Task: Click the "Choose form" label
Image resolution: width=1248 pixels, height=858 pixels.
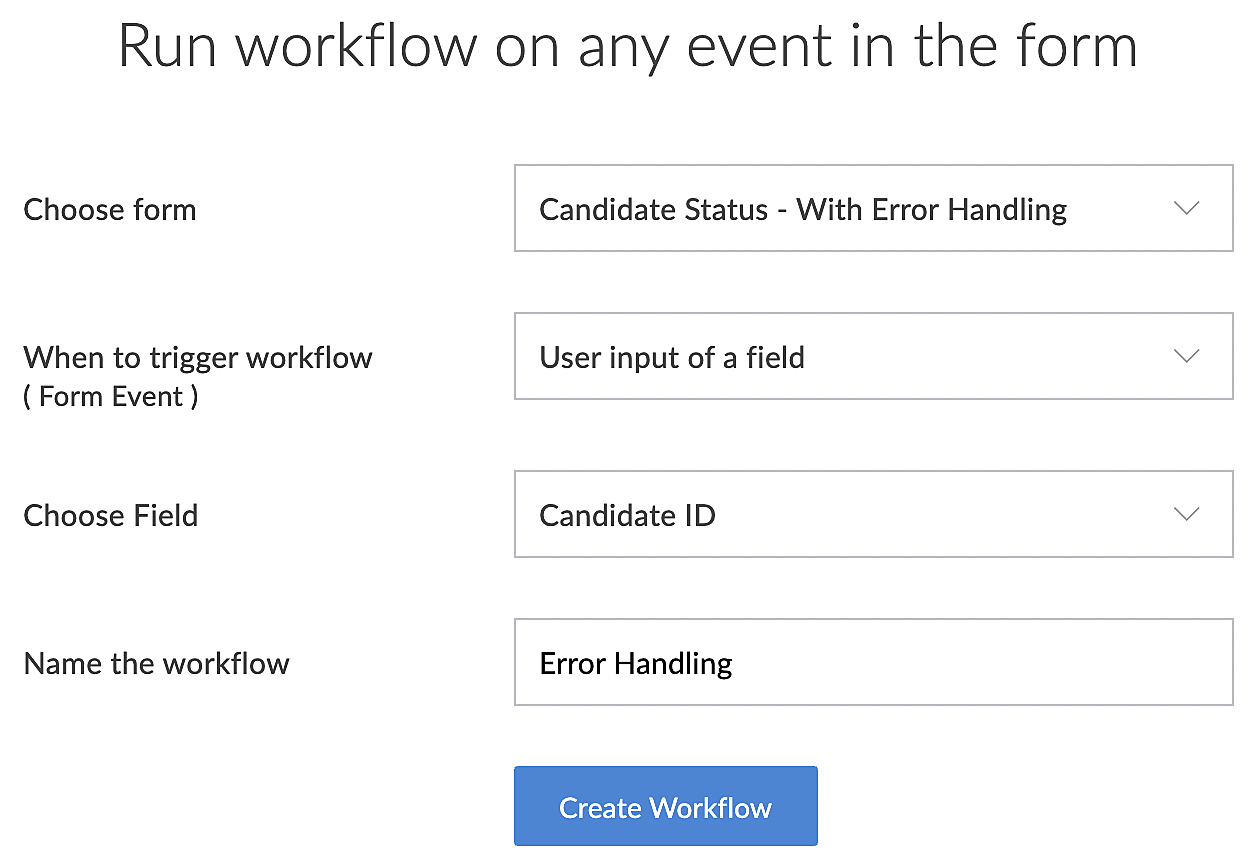Action: [110, 210]
